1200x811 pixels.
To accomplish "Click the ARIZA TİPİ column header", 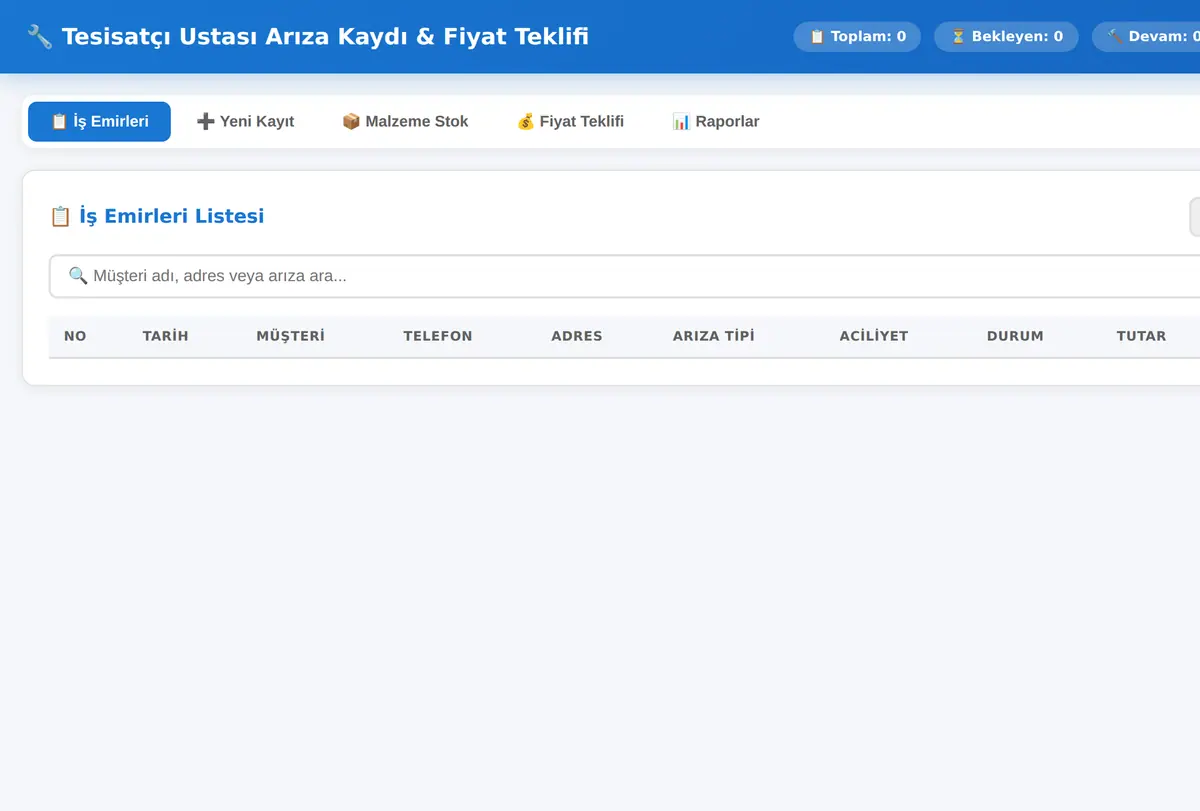I will tap(714, 336).
